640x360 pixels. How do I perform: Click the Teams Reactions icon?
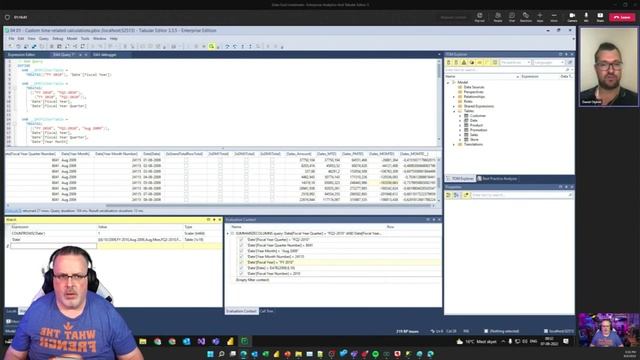(x=526, y=17)
